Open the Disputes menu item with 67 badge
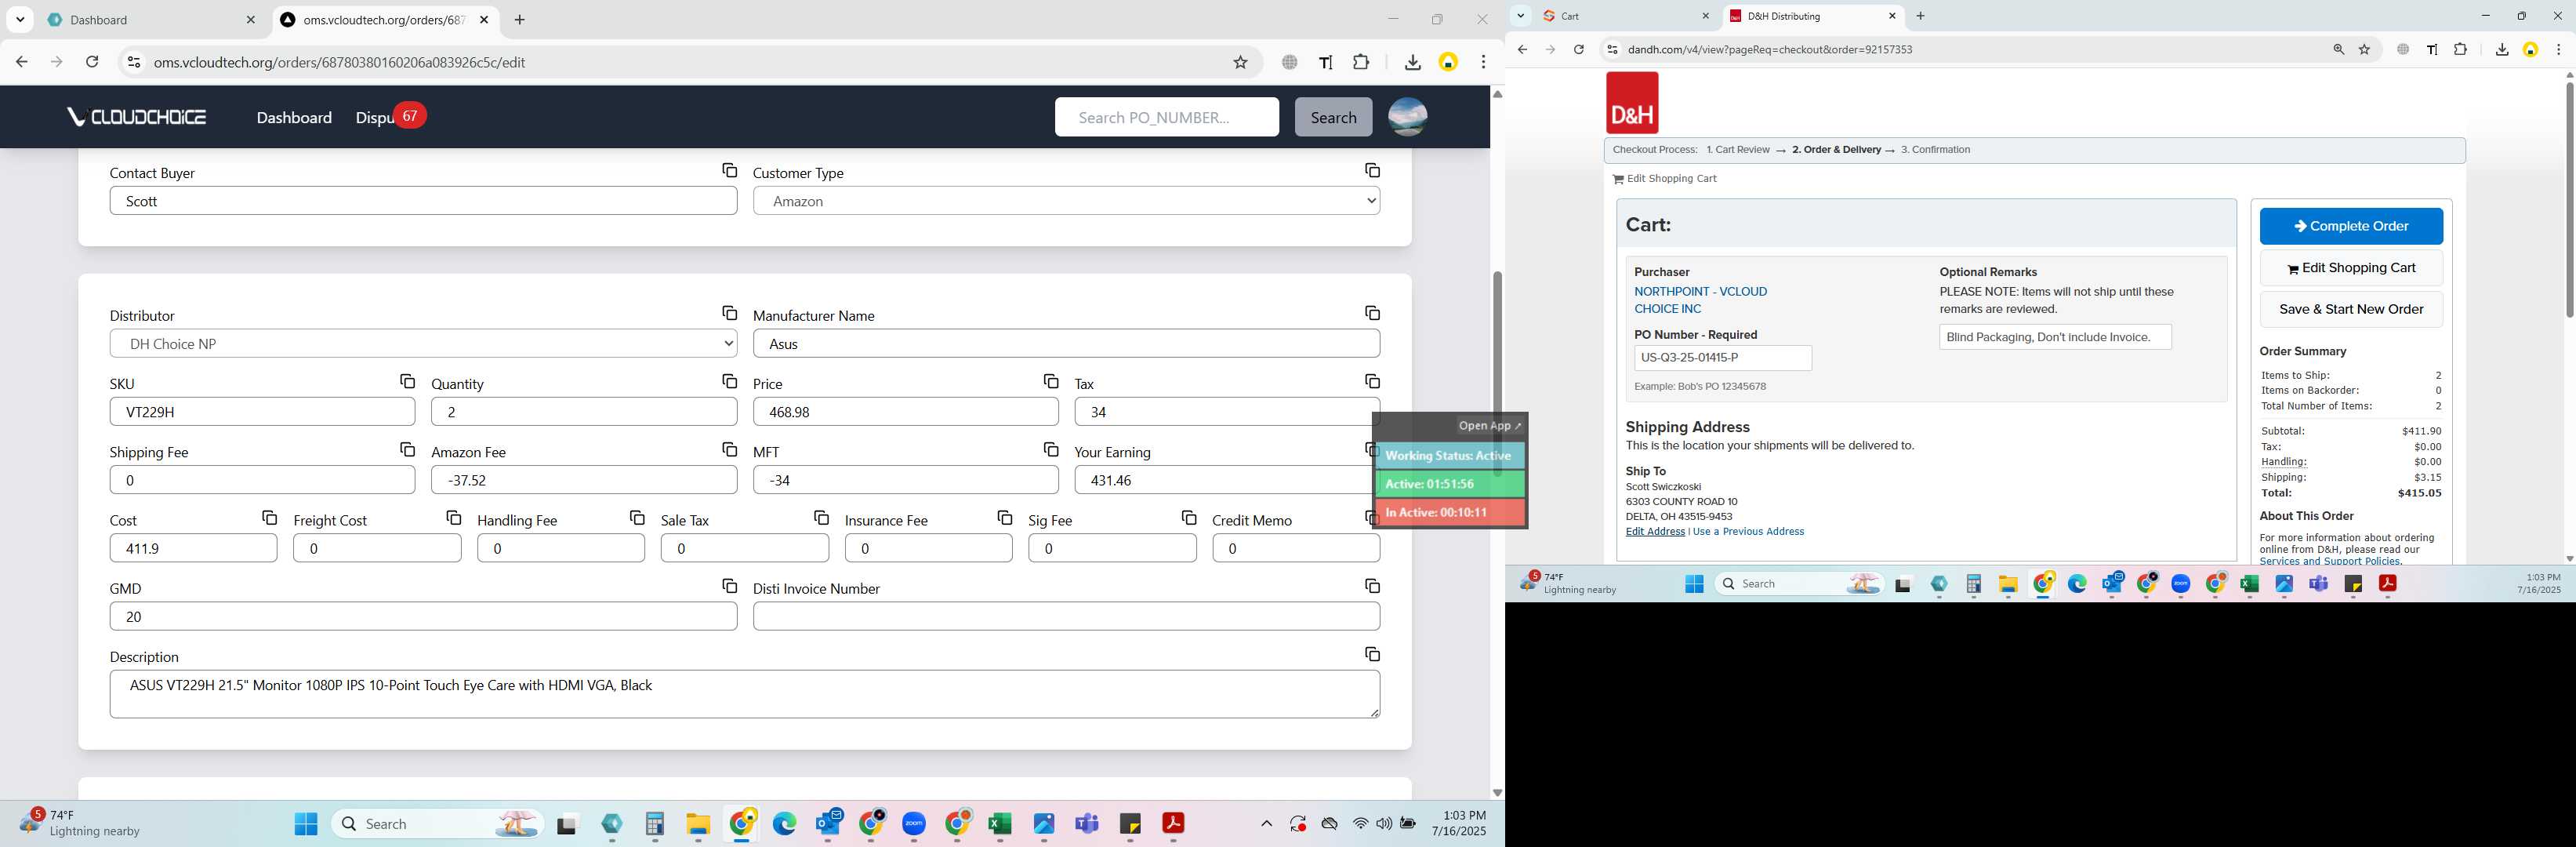The width and height of the screenshot is (2576, 847). point(390,117)
